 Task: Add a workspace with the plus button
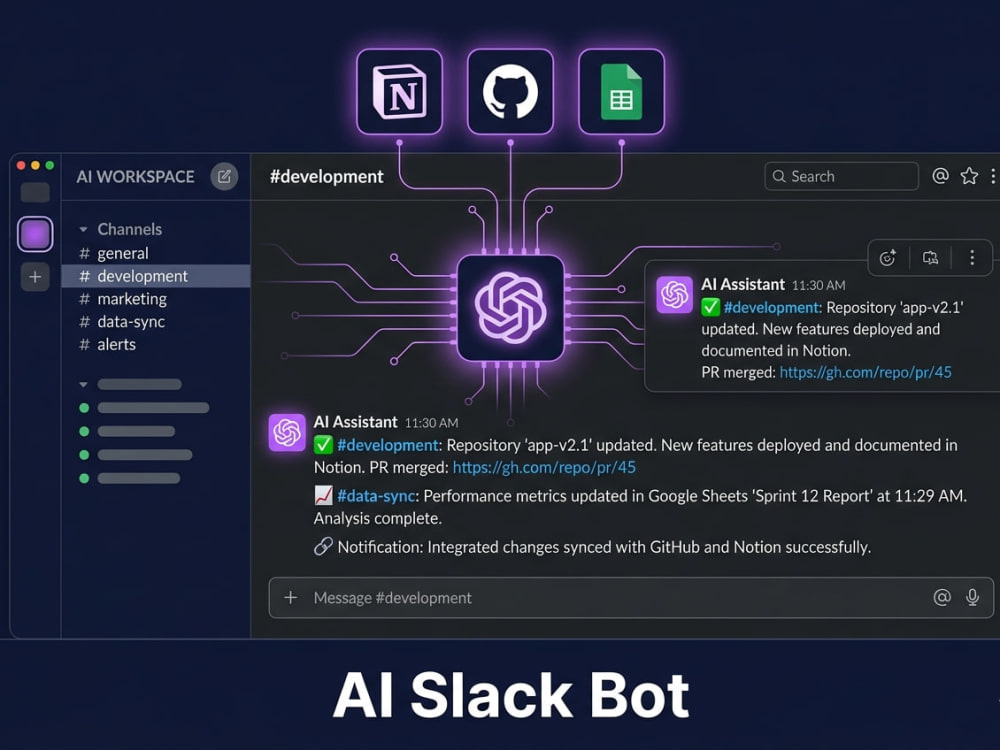[35, 277]
